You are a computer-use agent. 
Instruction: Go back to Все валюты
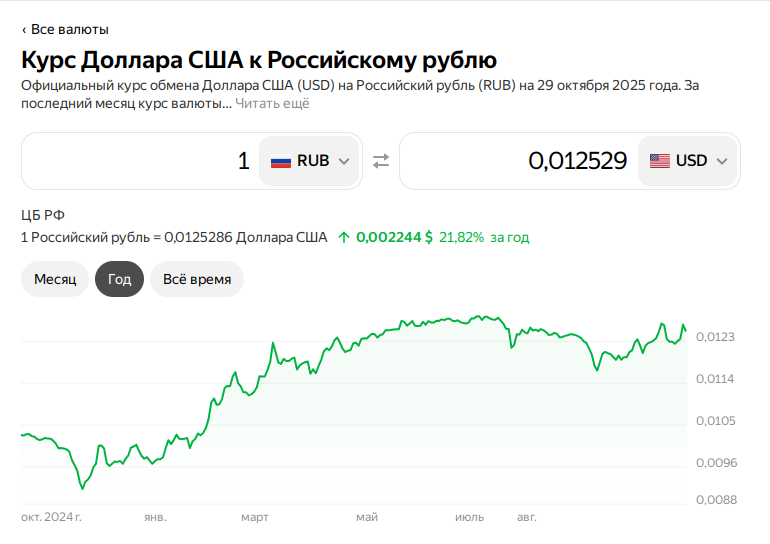65,29
